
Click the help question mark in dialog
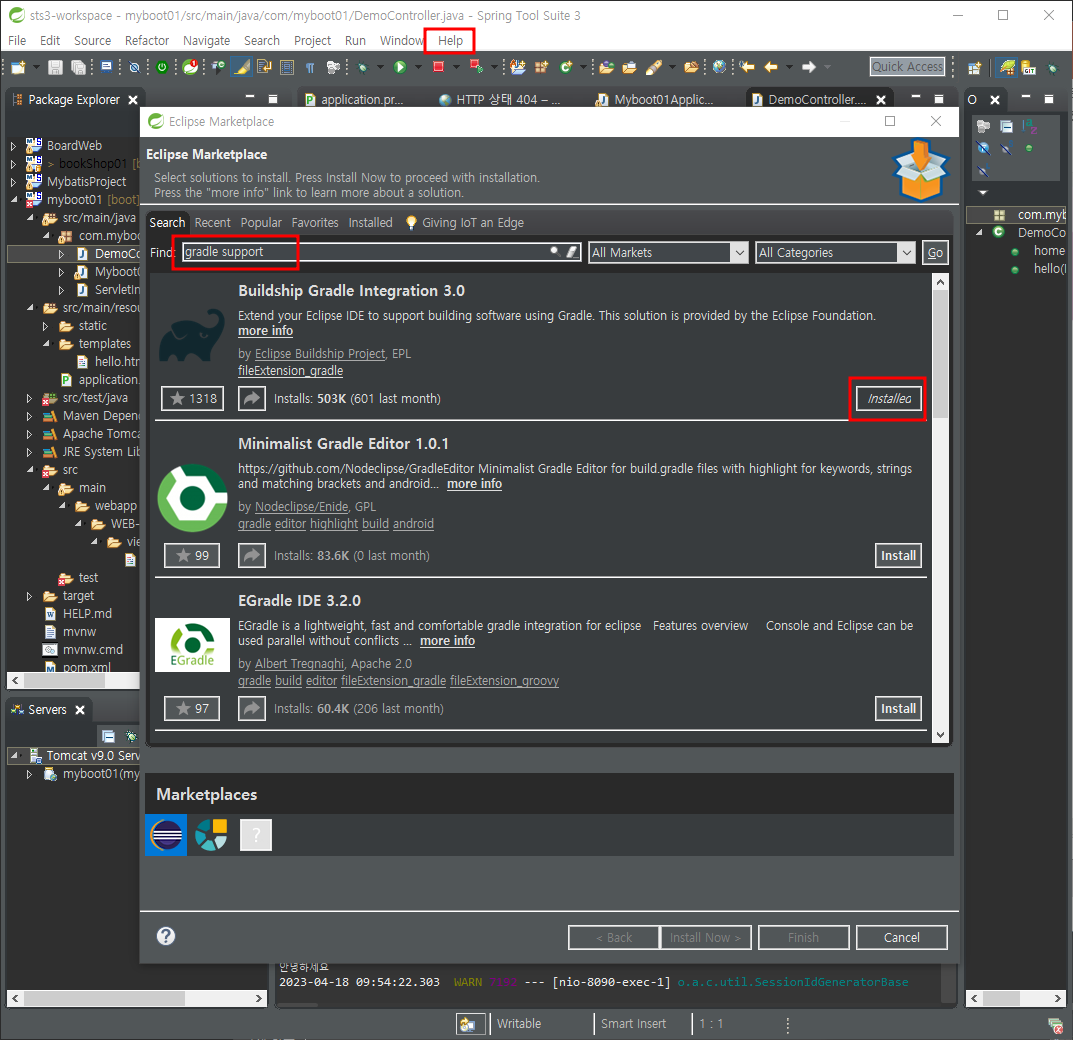[x=166, y=936]
